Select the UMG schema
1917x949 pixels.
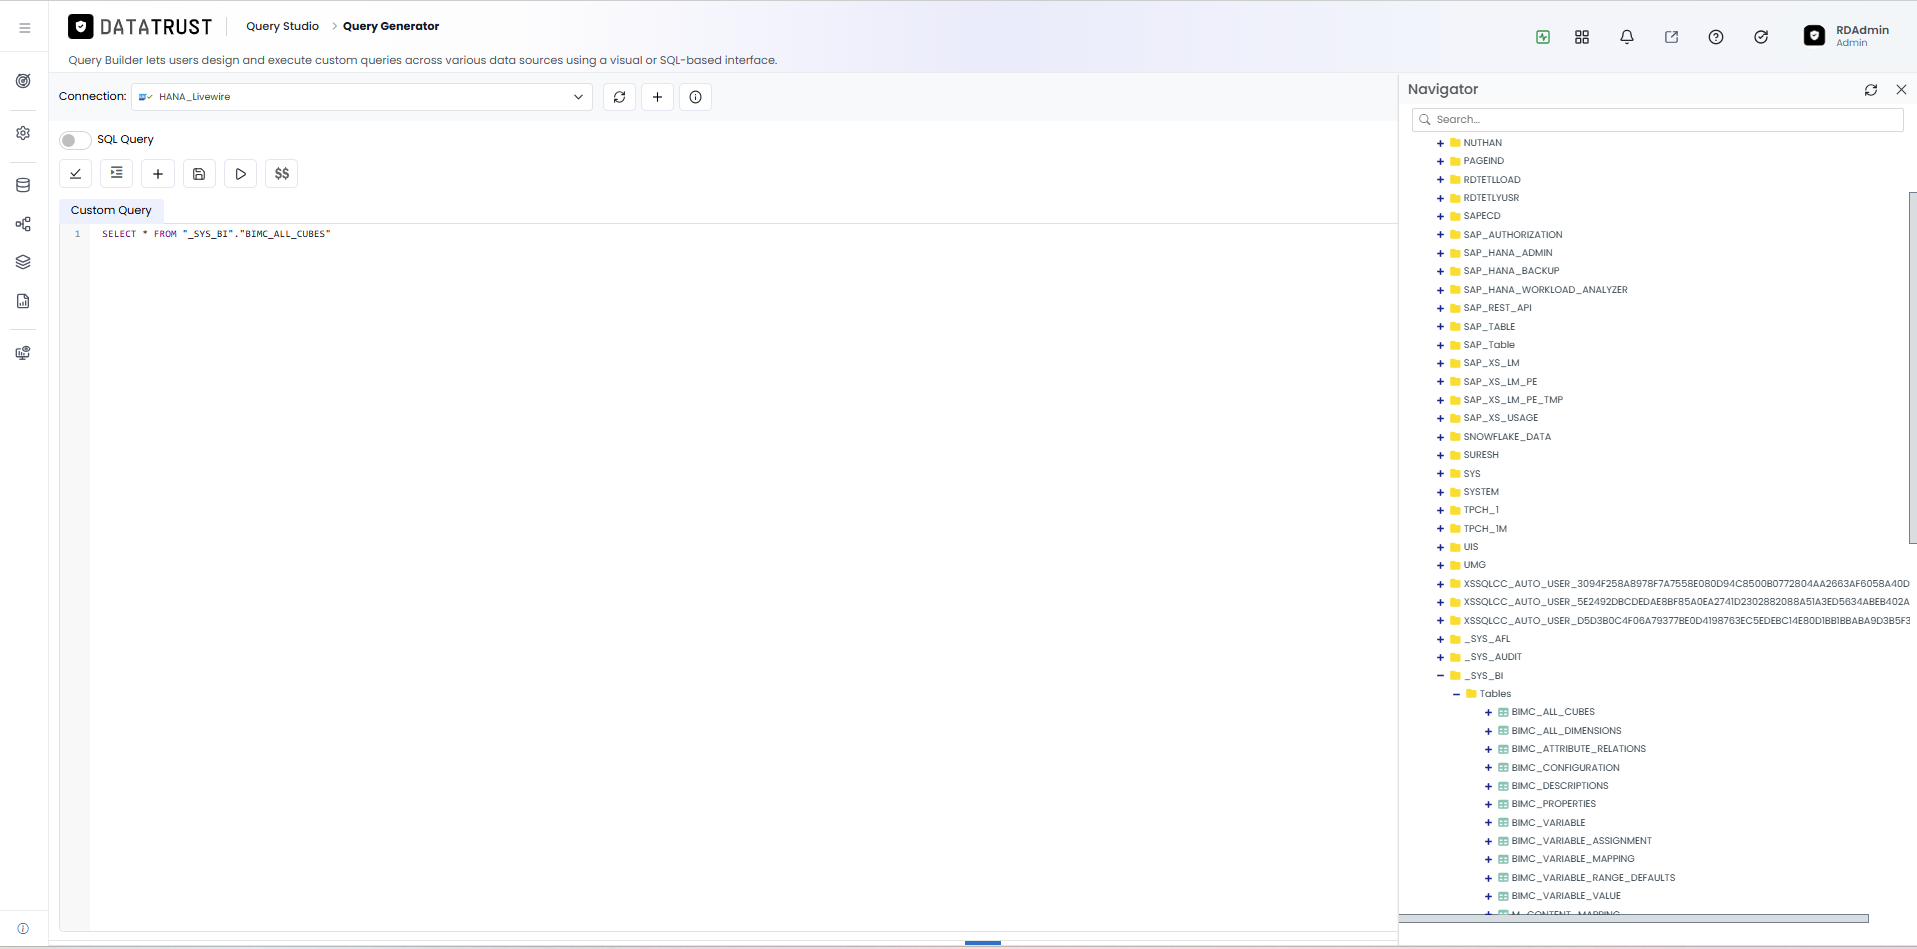(1474, 565)
